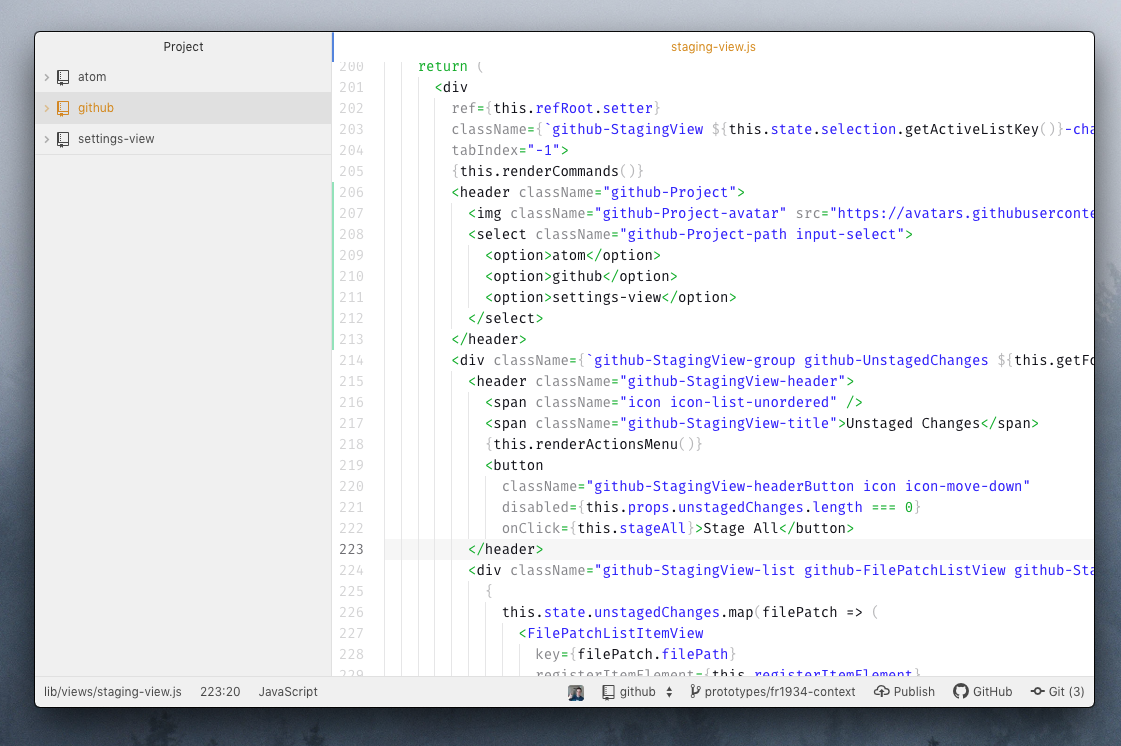Click line number 214 in gutter
Viewport: 1121px width, 746px height.
[x=351, y=360]
